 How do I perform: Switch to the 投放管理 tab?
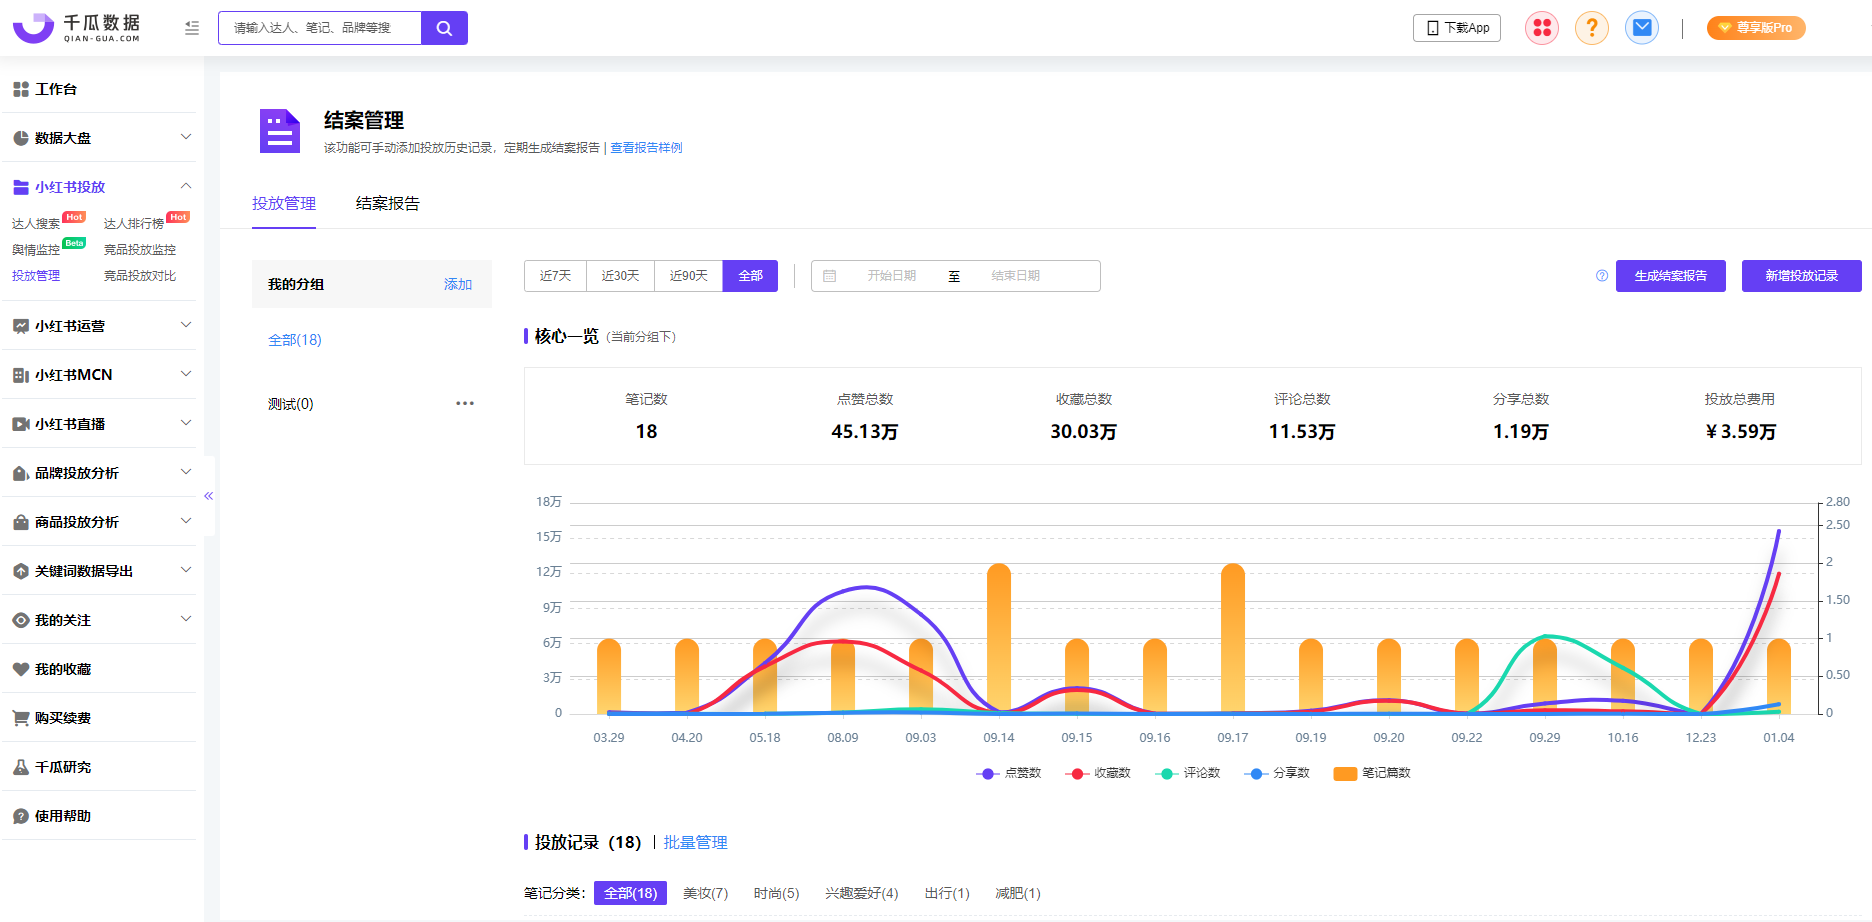[284, 203]
